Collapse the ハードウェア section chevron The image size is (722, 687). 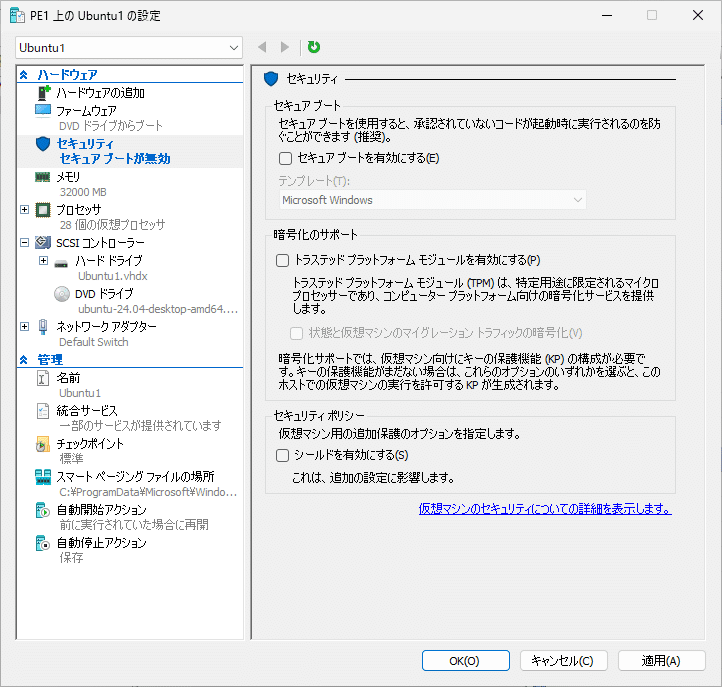click(x=23, y=75)
